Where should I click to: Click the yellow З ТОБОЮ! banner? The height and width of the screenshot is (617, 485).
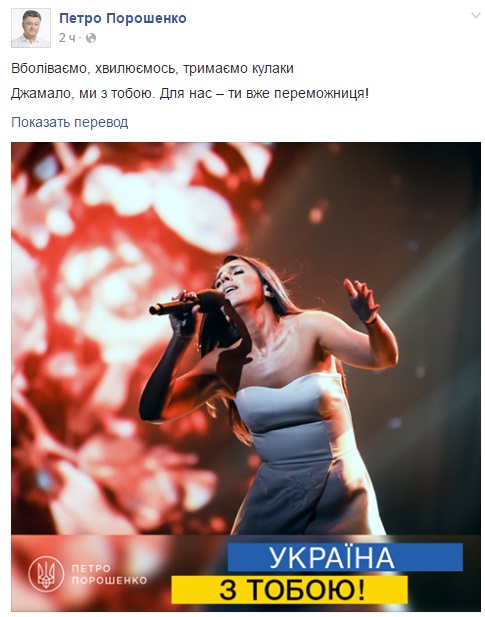(290, 590)
